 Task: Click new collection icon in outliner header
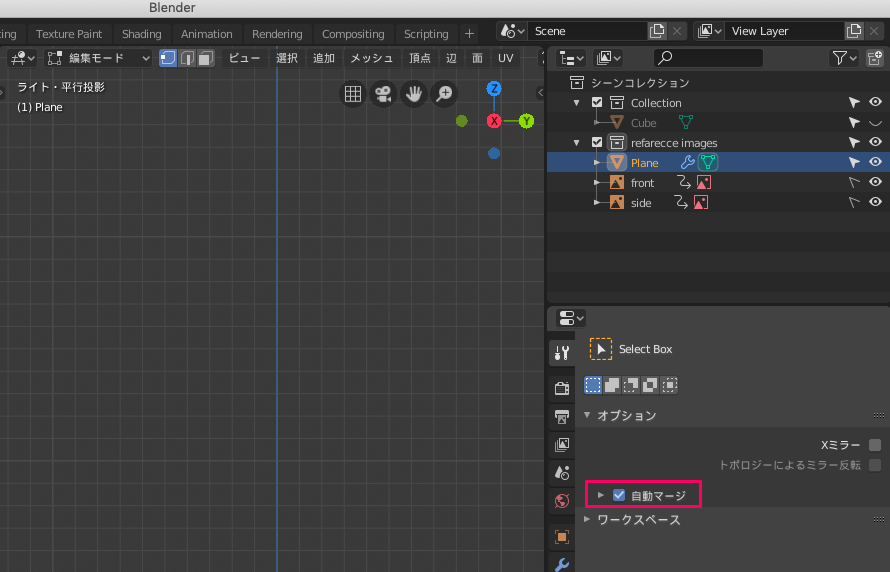coord(875,58)
